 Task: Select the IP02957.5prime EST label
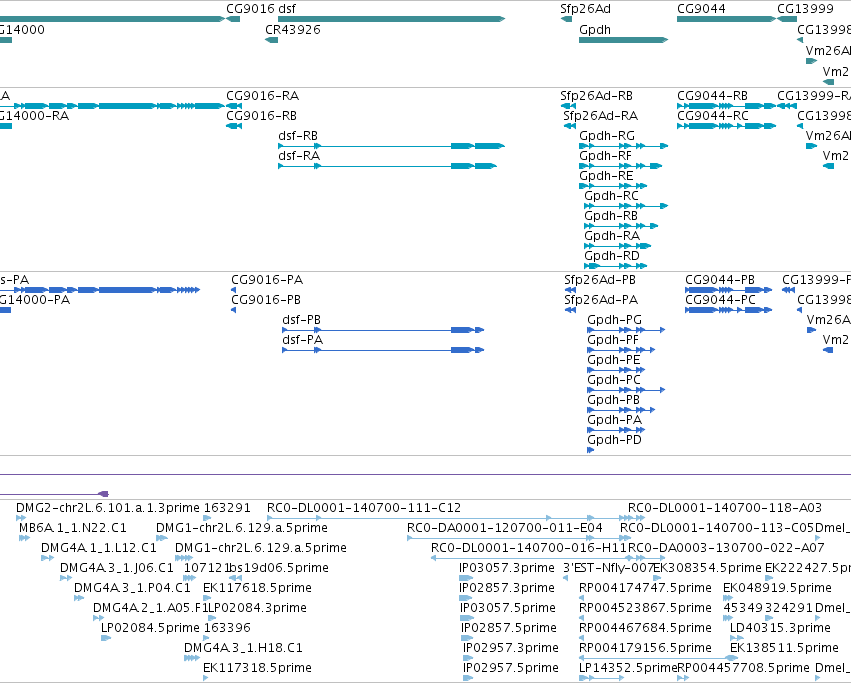click(511, 668)
